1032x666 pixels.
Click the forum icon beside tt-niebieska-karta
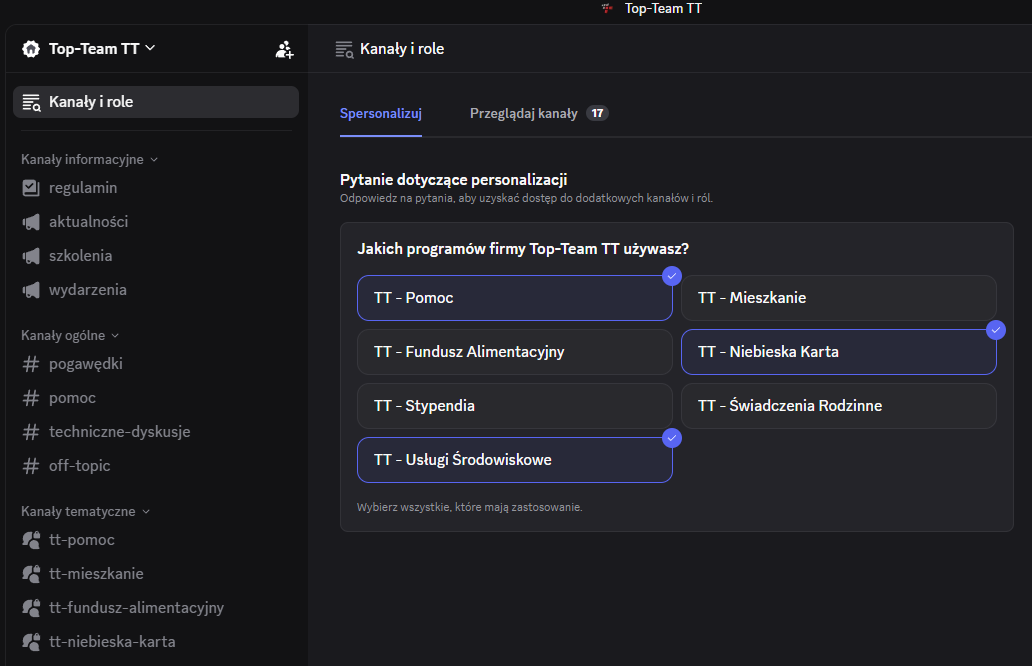click(x=31, y=642)
